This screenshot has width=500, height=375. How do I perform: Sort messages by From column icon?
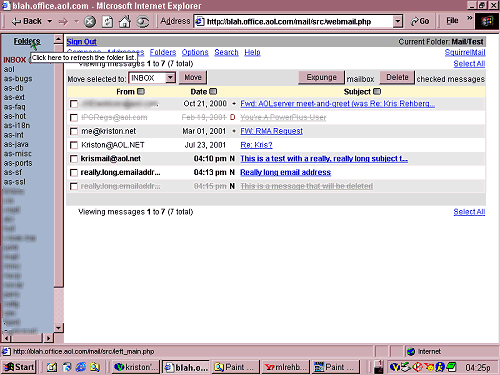tap(141, 91)
